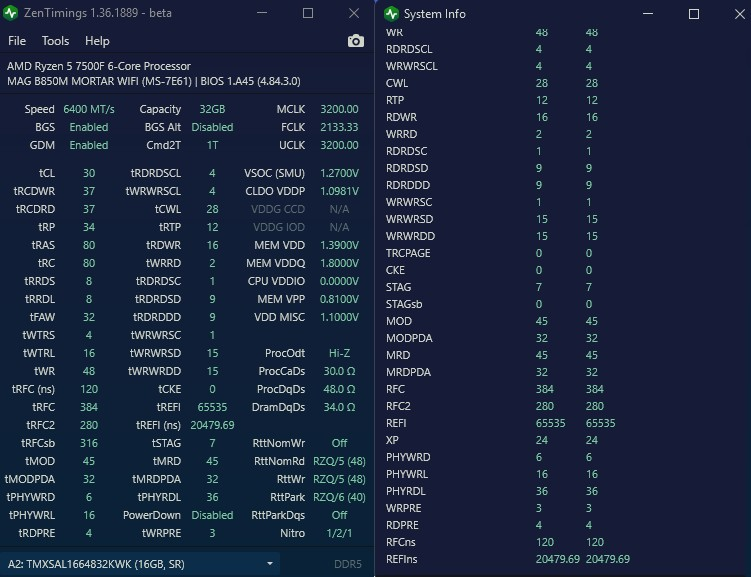Click the camera screenshot icon
This screenshot has height=577, width=751.
click(355, 41)
